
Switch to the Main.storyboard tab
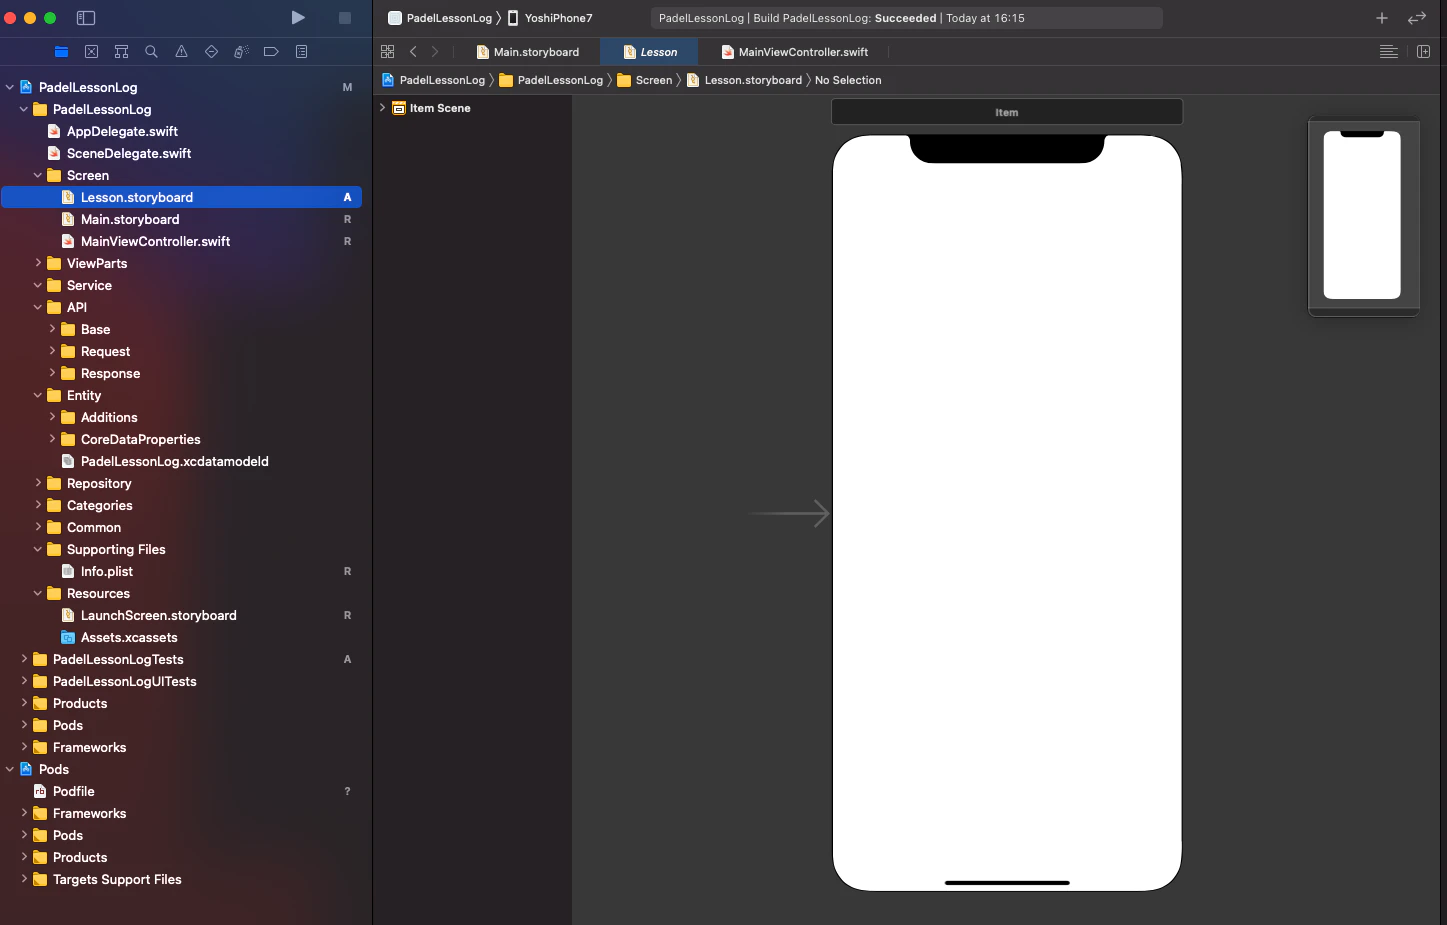528,52
